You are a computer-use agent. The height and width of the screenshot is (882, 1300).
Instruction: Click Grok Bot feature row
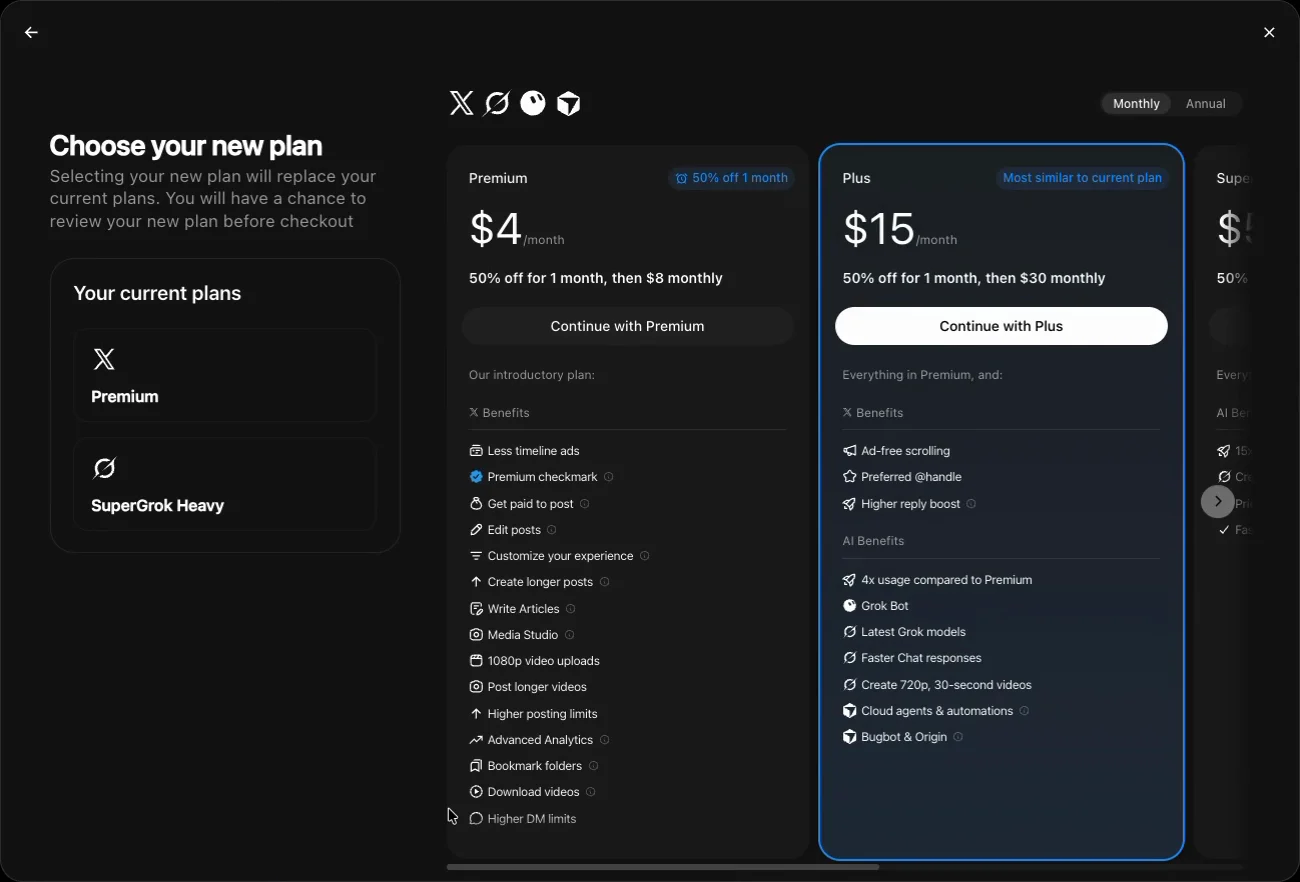click(875, 606)
